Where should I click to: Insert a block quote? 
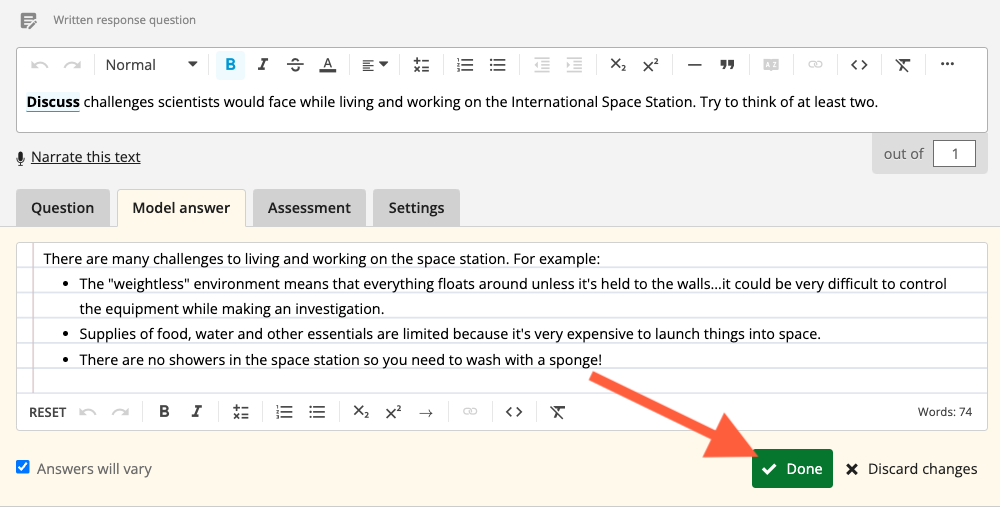(727, 65)
